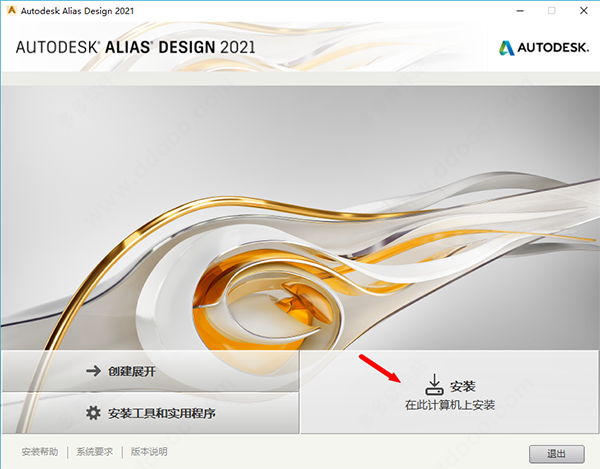The image size is (600, 469).
Task: Choose 在此计算机上安装 to install on this computer
Action: point(450,392)
